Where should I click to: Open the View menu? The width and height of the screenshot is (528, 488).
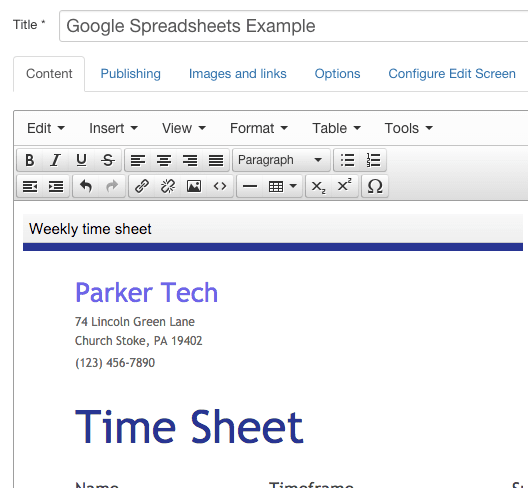click(184, 128)
